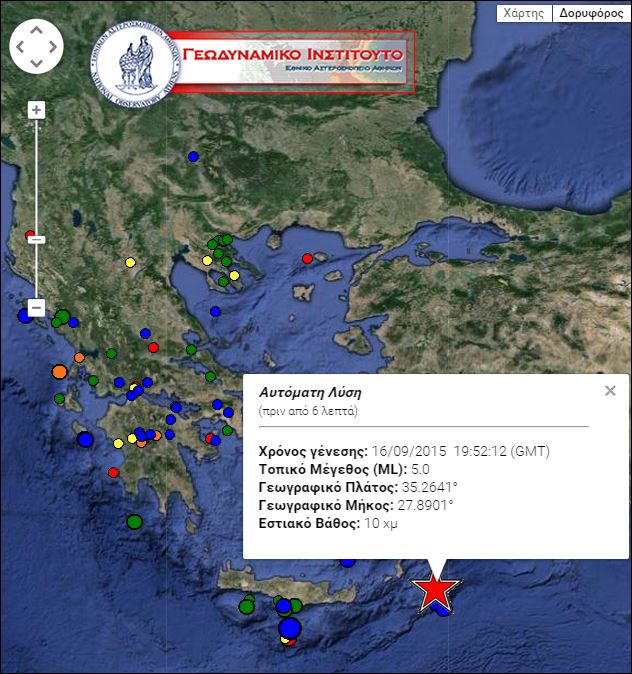Click the National Observatory round emblem
The image size is (632, 674).
point(135,64)
